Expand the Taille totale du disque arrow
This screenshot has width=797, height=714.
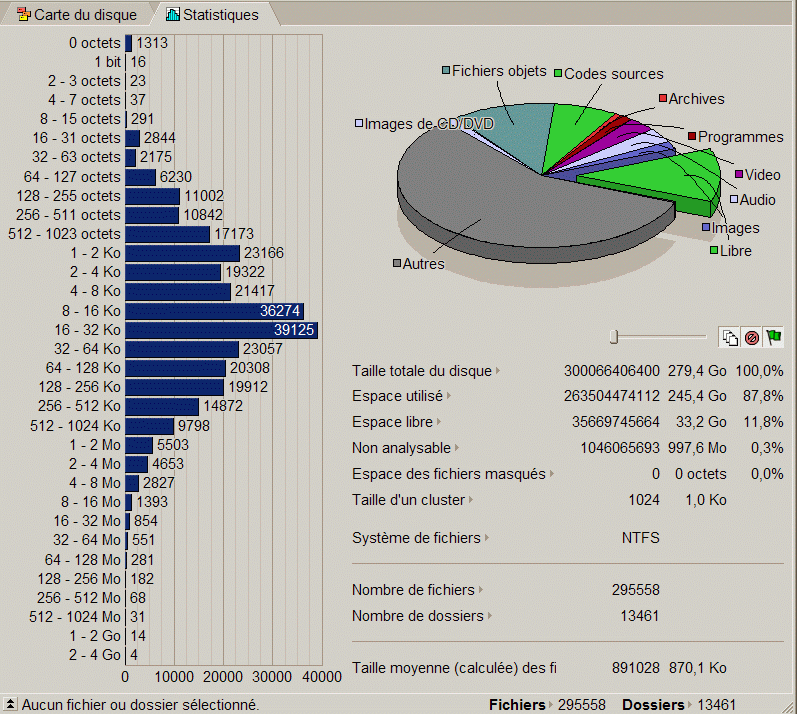coord(498,371)
